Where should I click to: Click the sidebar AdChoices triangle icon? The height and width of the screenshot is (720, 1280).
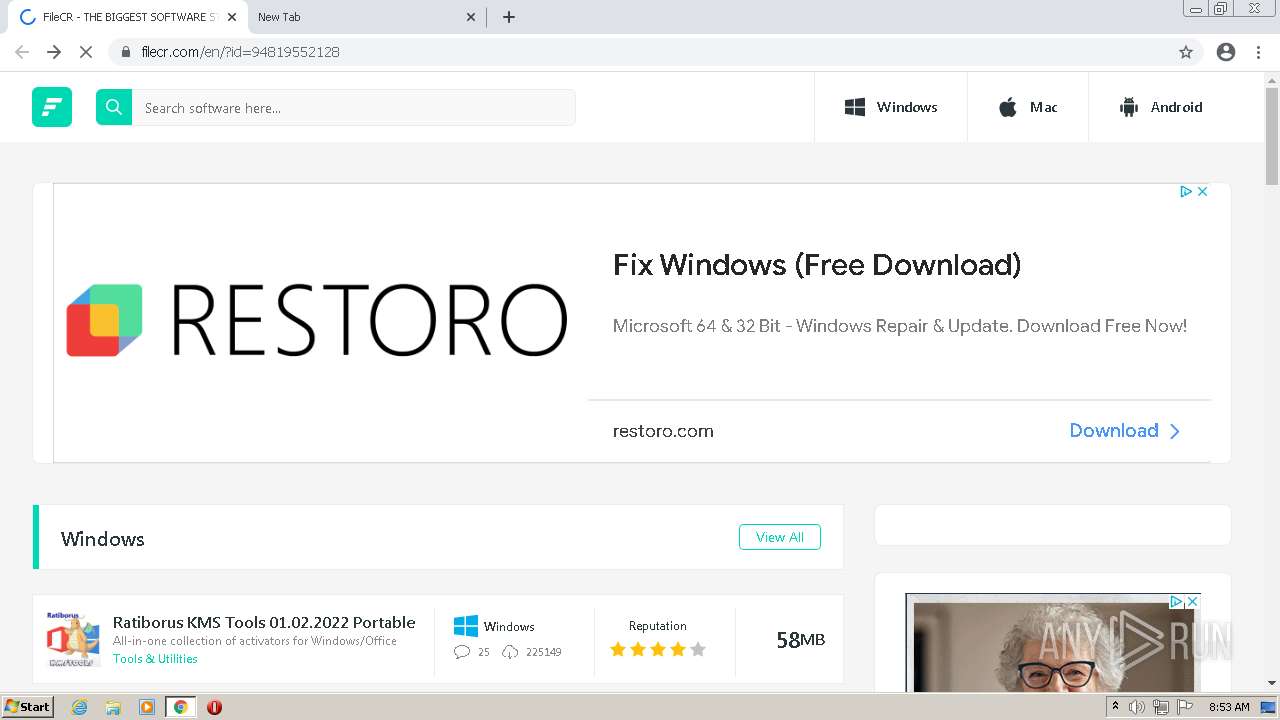tap(1177, 601)
